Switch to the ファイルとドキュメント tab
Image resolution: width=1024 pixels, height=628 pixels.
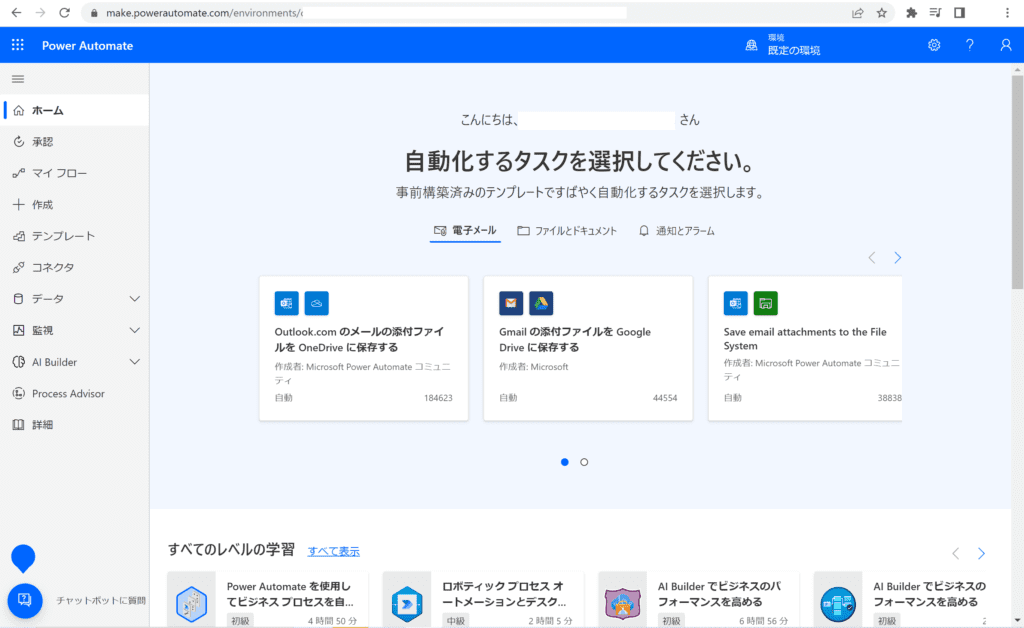click(x=566, y=231)
